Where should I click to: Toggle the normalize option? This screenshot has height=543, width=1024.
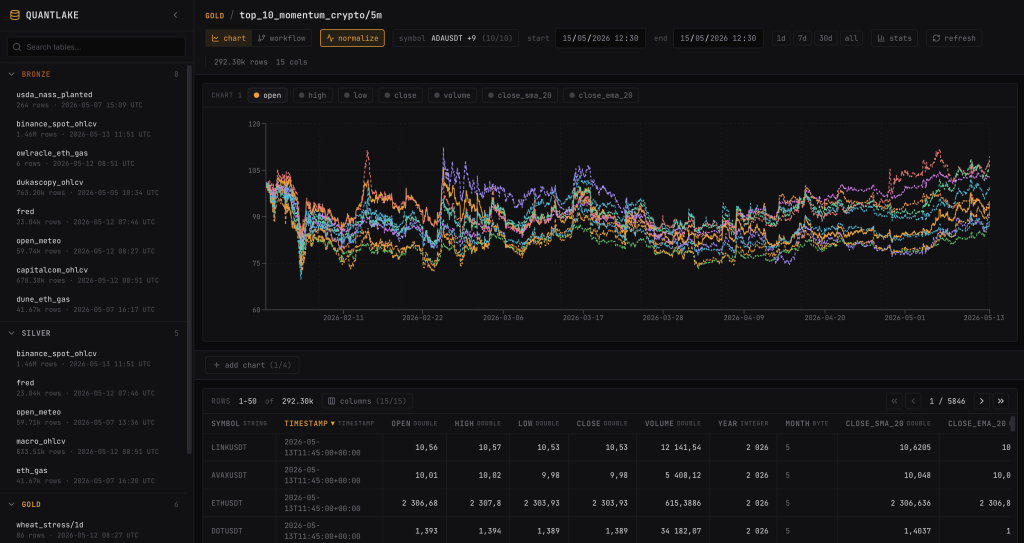click(x=352, y=38)
